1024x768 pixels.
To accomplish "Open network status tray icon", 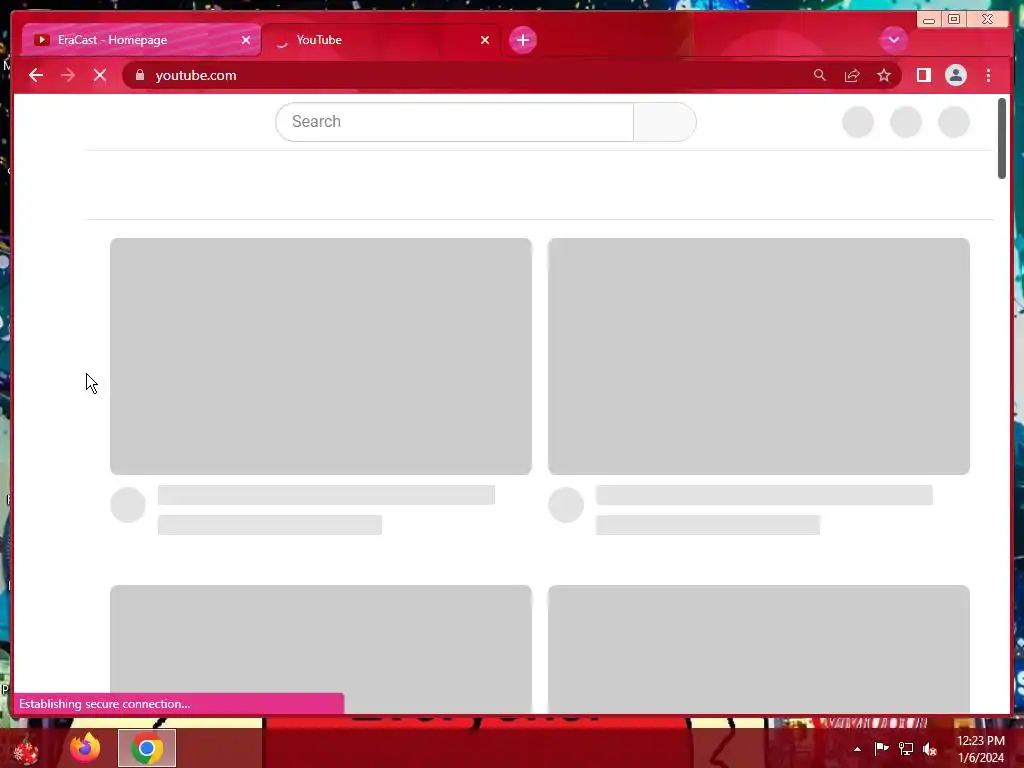I will coord(906,749).
